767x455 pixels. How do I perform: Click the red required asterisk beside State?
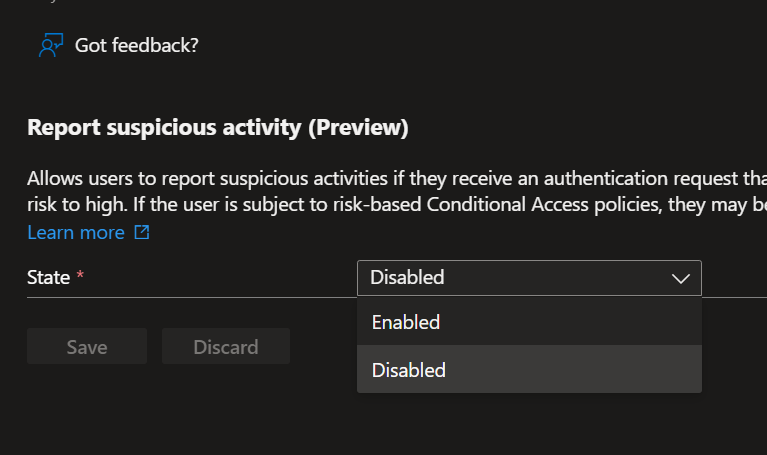80,277
